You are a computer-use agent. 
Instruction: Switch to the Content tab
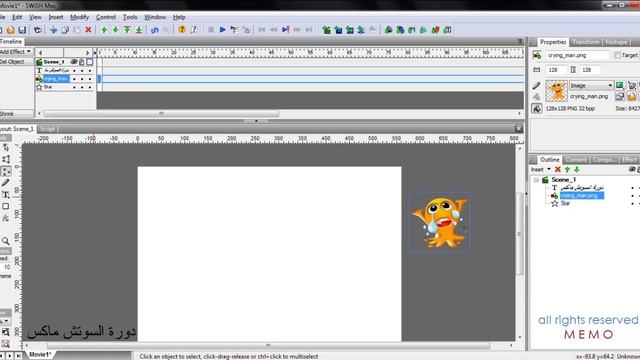576,160
